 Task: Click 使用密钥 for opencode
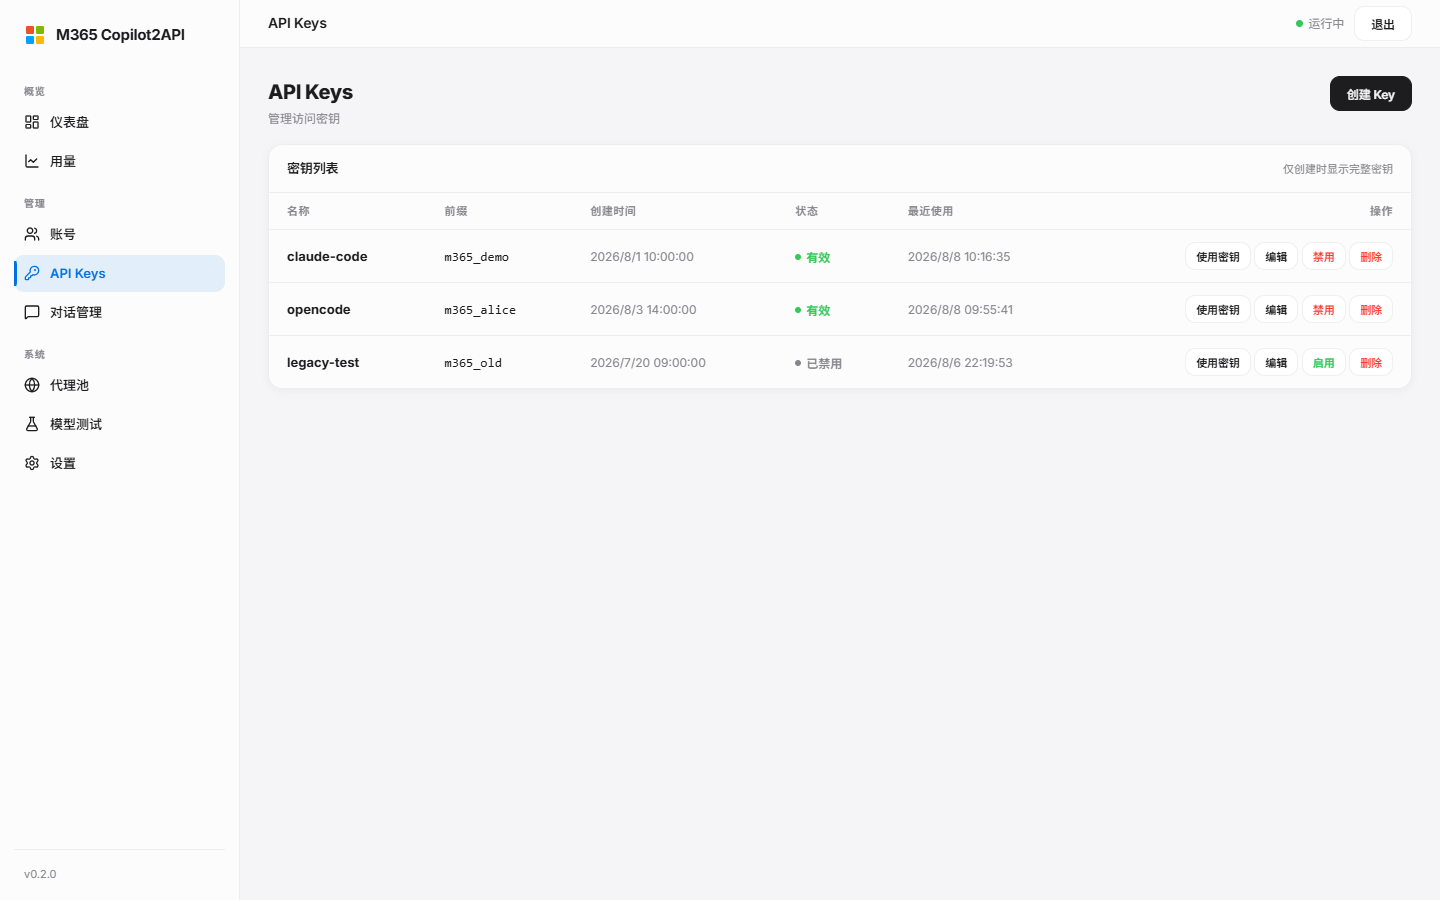pyautogui.click(x=1218, y=310)
